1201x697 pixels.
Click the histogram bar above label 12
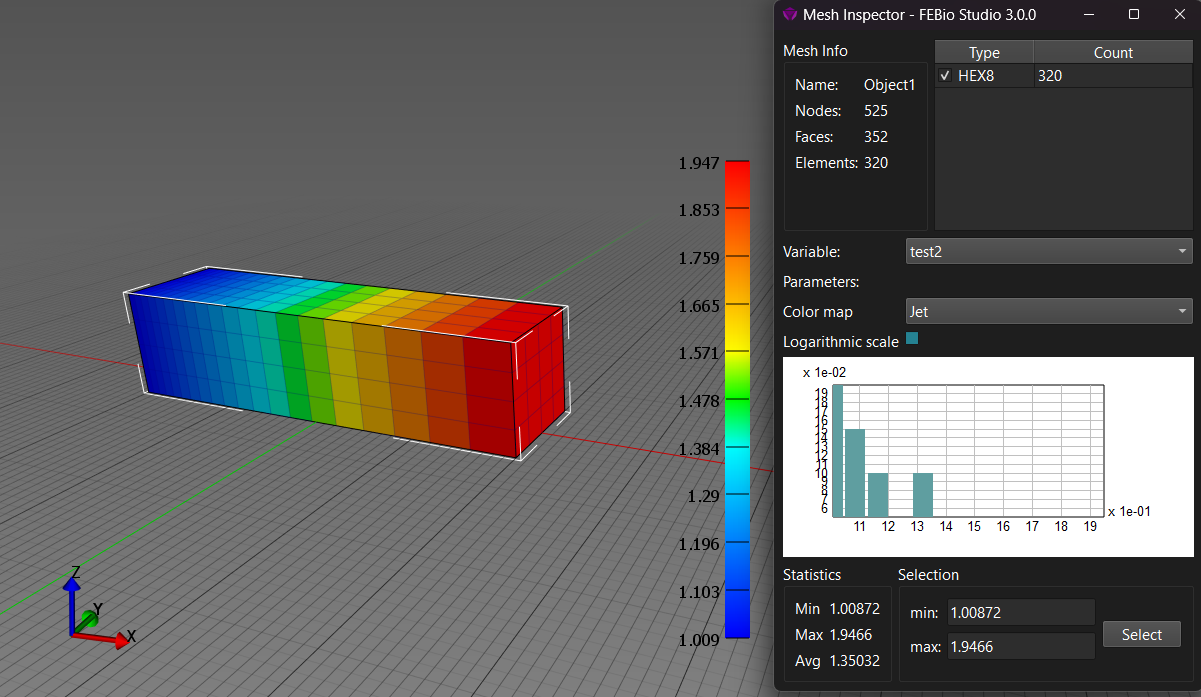click(878, 494)
